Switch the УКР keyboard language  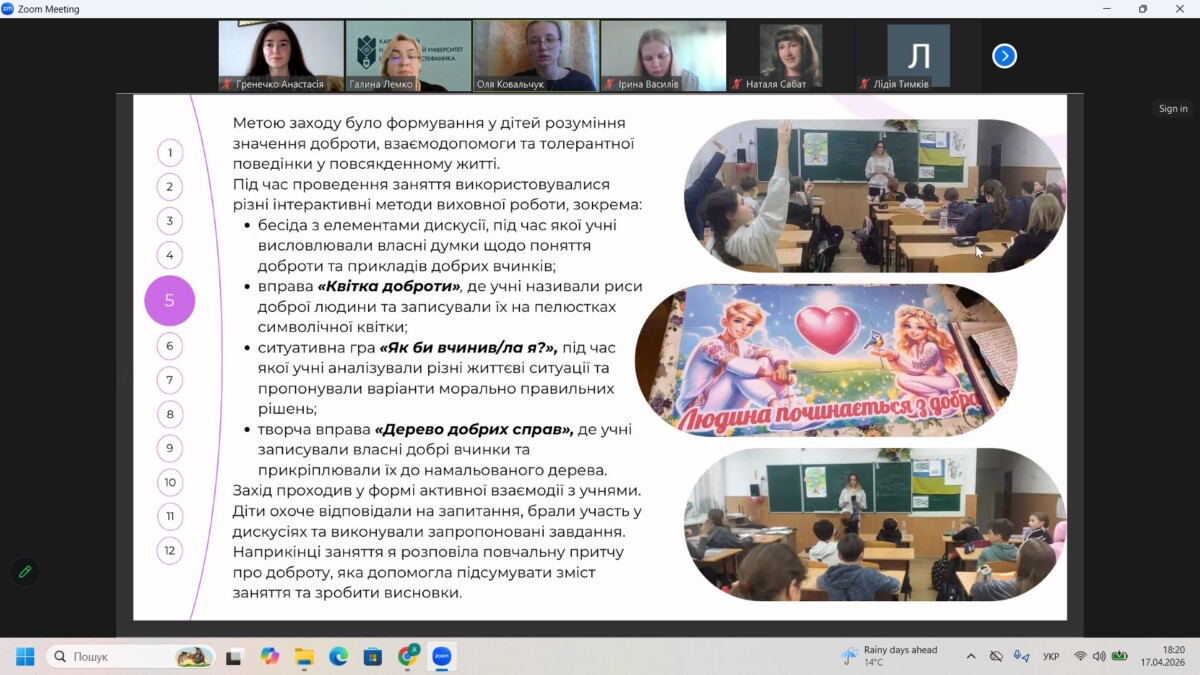(1051, 657)
